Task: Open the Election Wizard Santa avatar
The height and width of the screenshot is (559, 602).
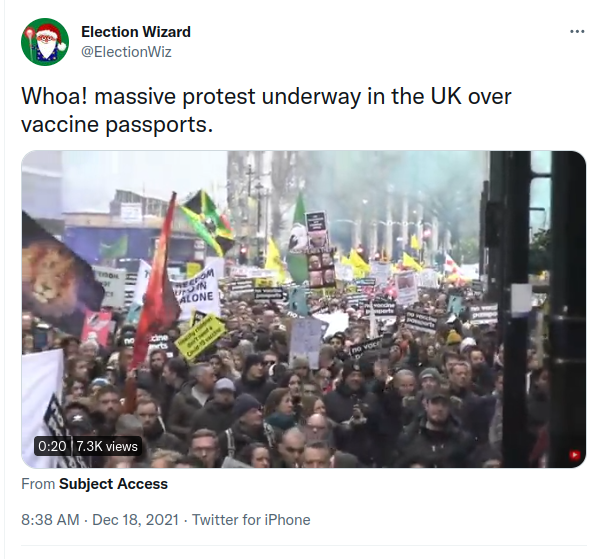Action: tap(45, 42)
